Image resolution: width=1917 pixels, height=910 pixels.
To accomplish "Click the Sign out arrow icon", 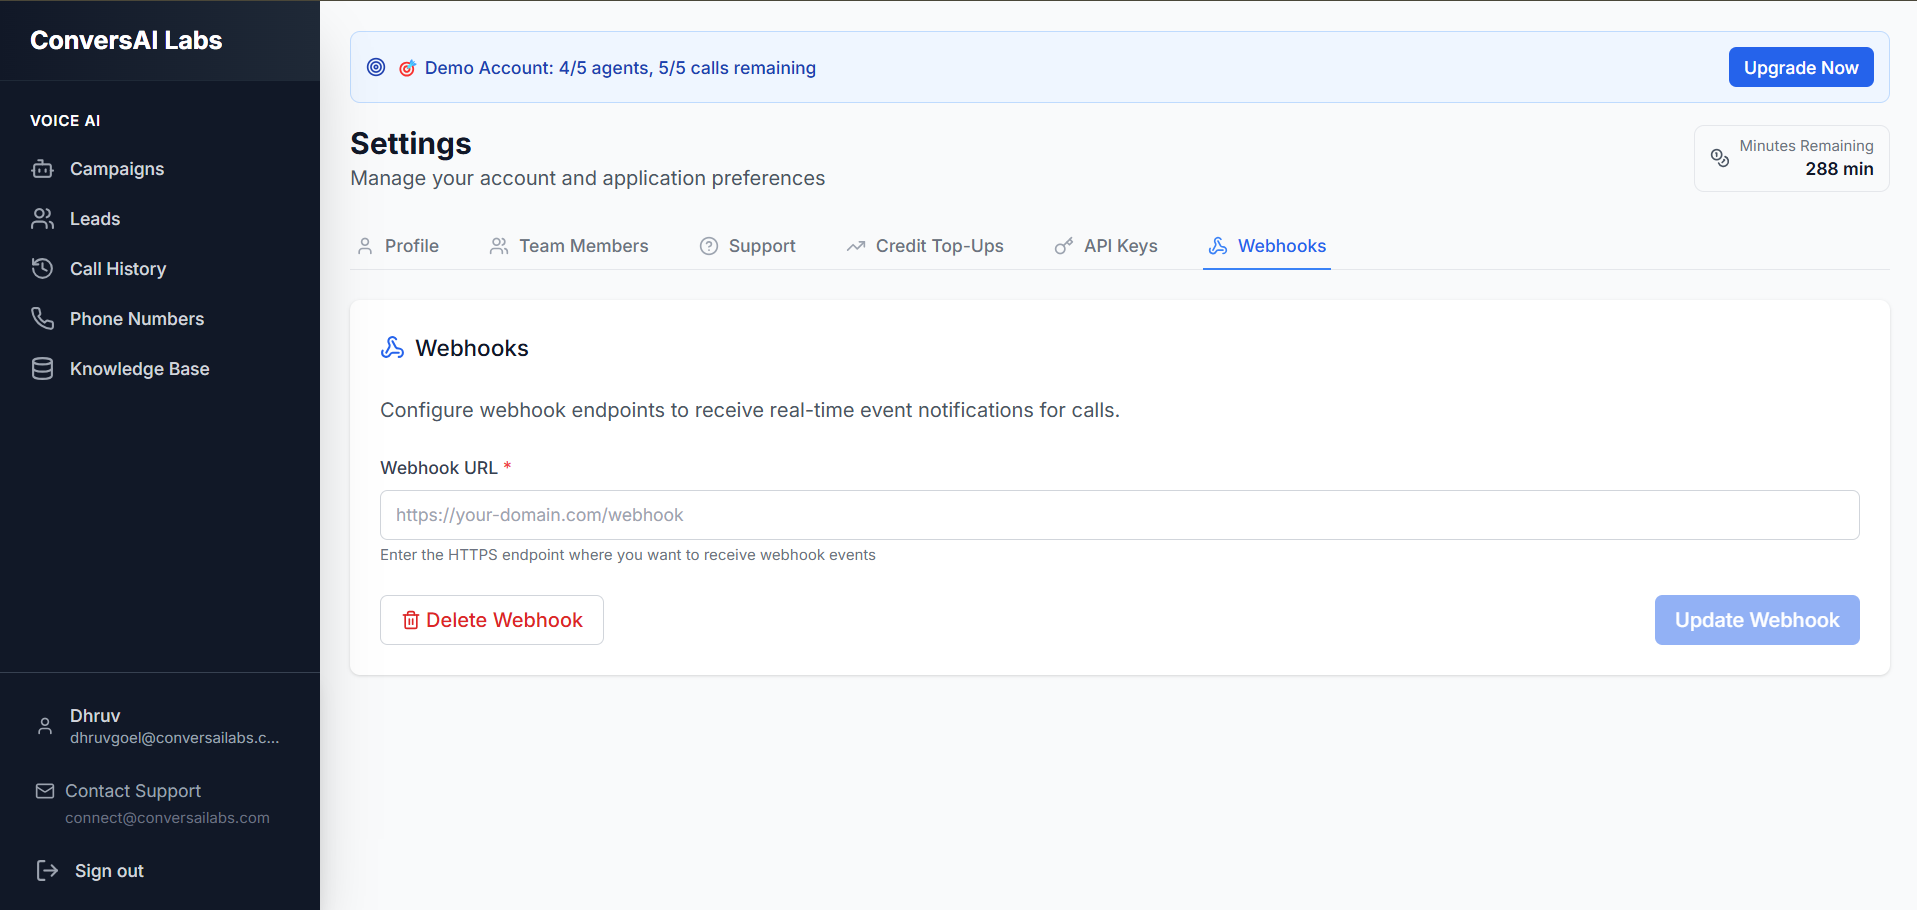I will click(47, 871).
